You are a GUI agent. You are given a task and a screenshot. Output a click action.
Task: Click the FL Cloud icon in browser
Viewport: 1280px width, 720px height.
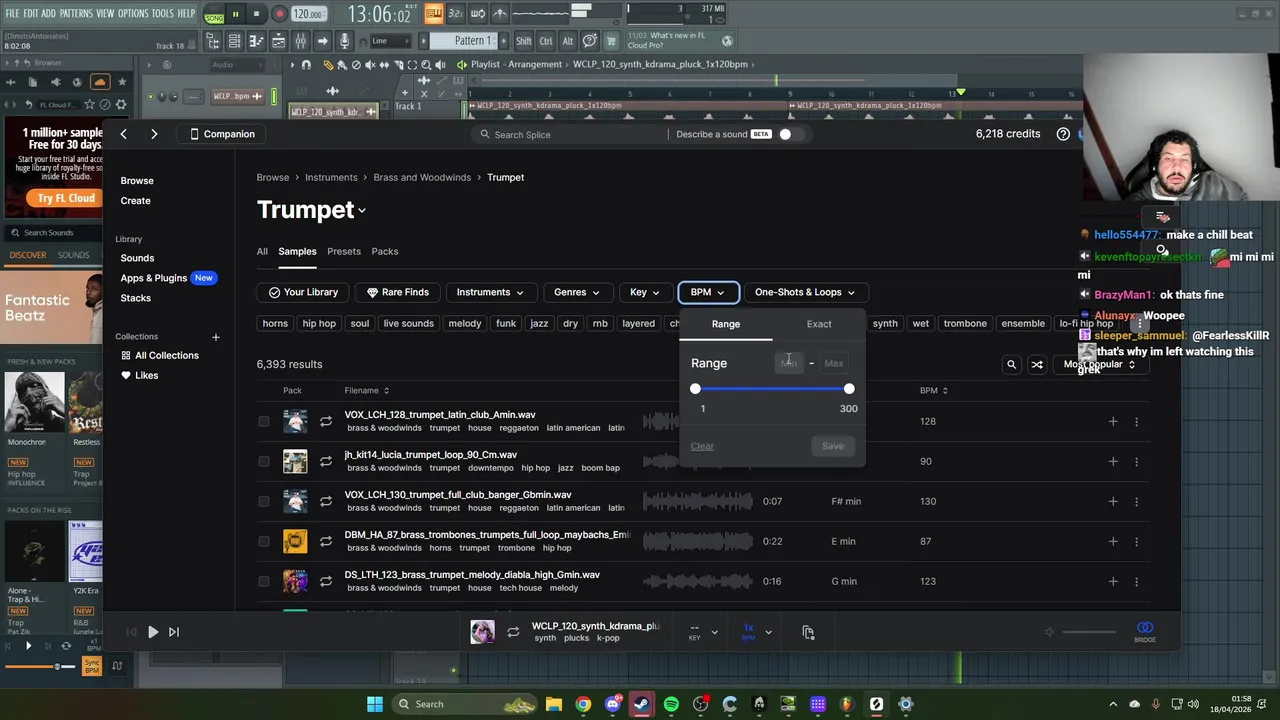(x=99, y=82)
